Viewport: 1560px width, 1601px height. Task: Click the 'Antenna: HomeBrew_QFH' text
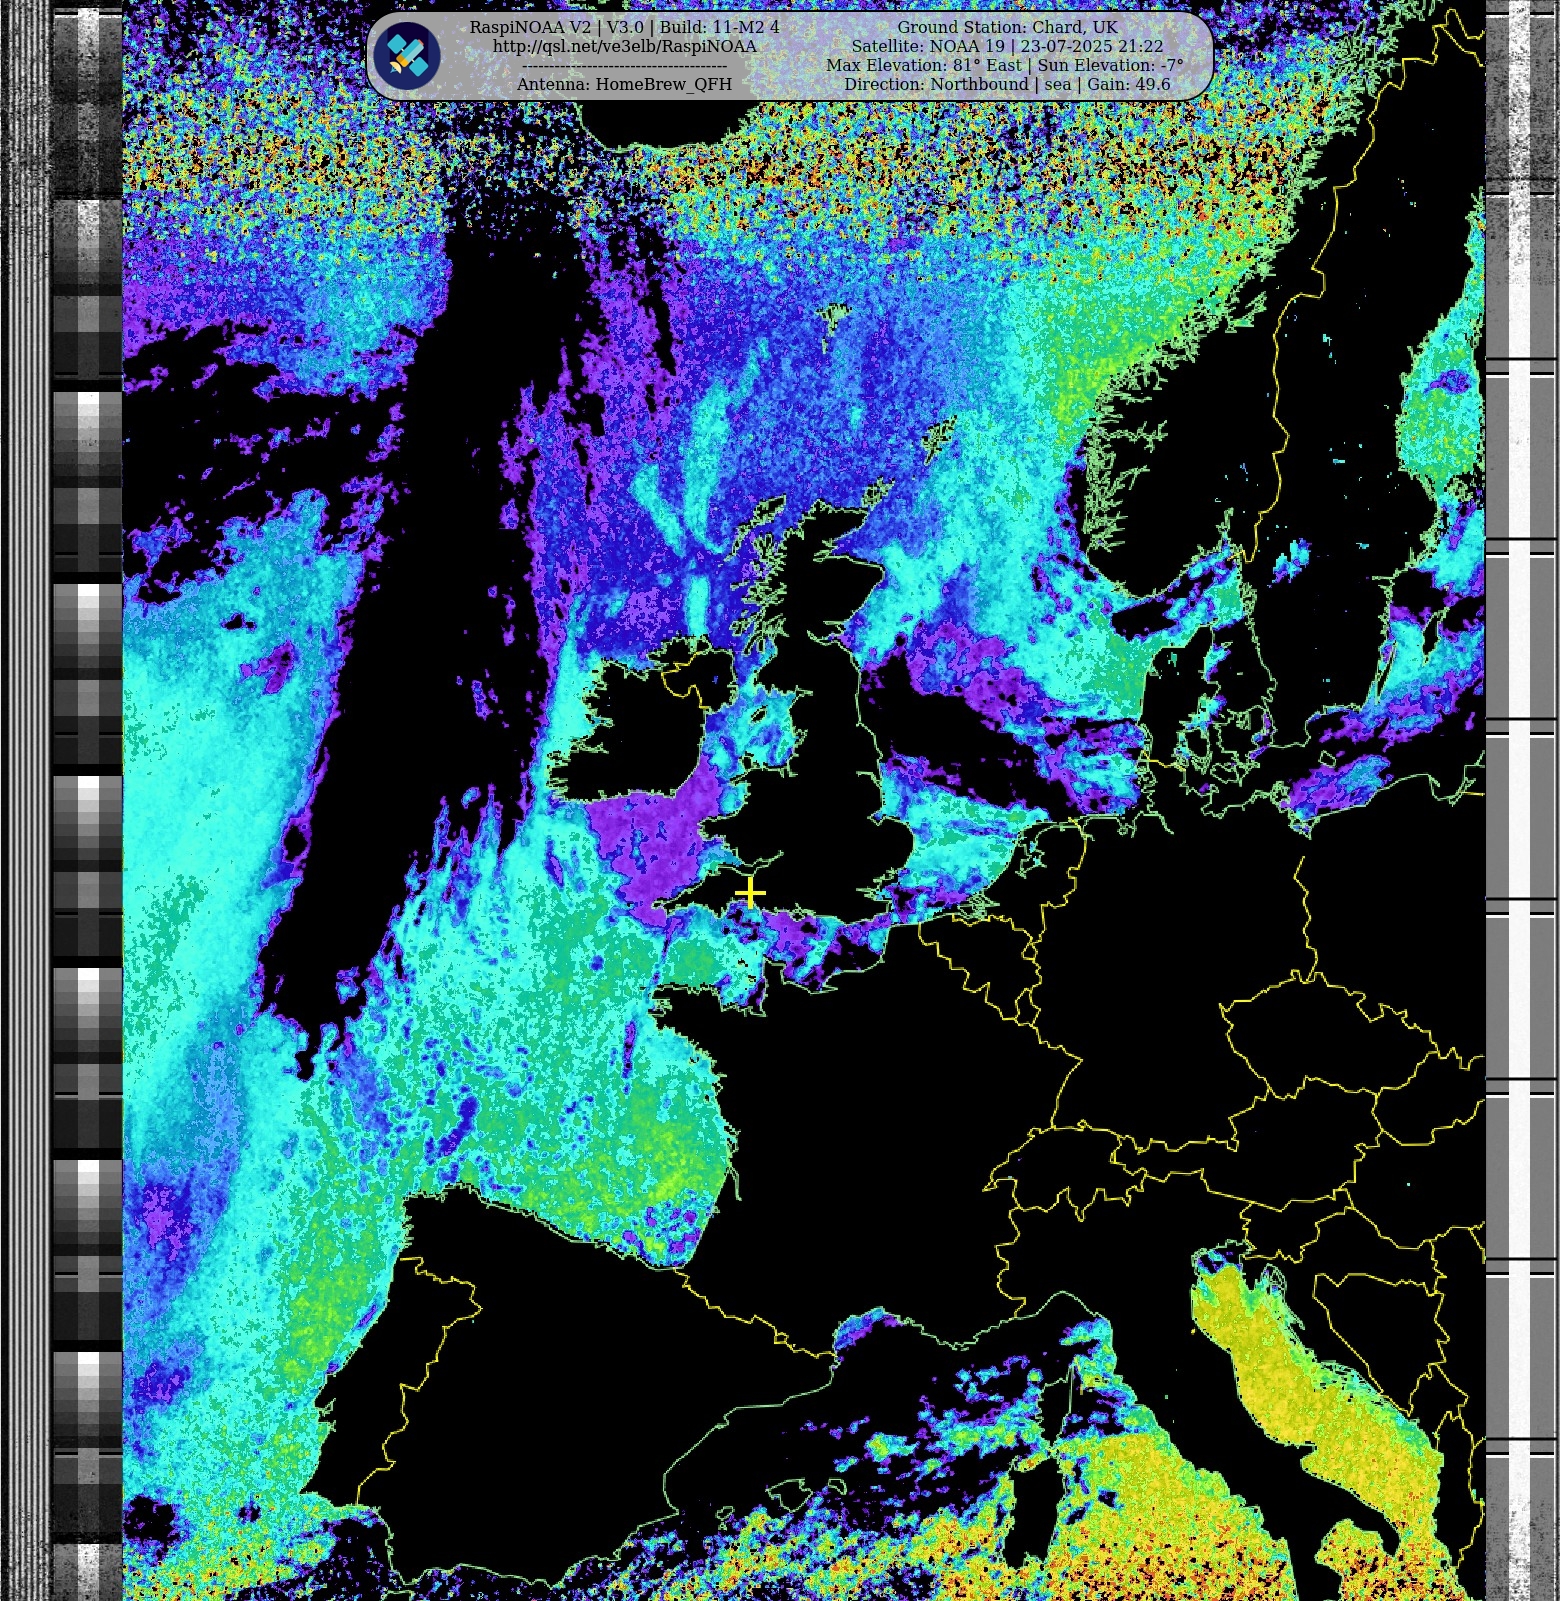(624, 84)
